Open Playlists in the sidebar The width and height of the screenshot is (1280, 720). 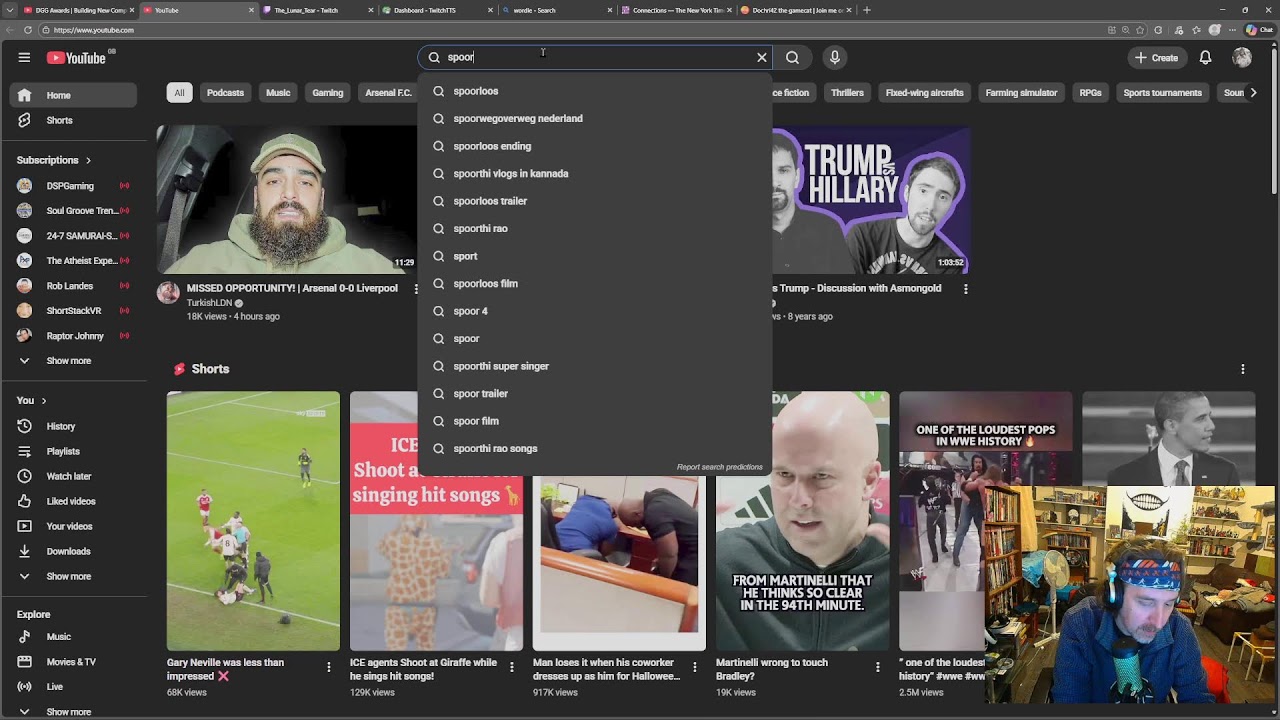pos(73,451)
